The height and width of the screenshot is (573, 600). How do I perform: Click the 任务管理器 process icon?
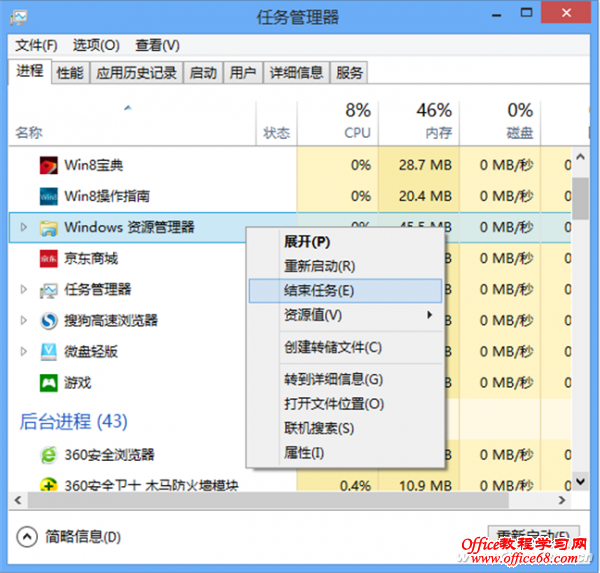(49, 290)
